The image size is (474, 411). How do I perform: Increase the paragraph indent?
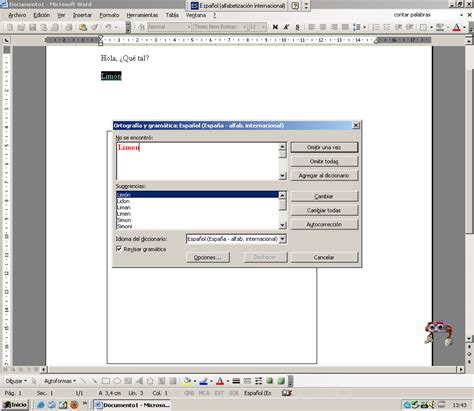(x=410, y=27)
